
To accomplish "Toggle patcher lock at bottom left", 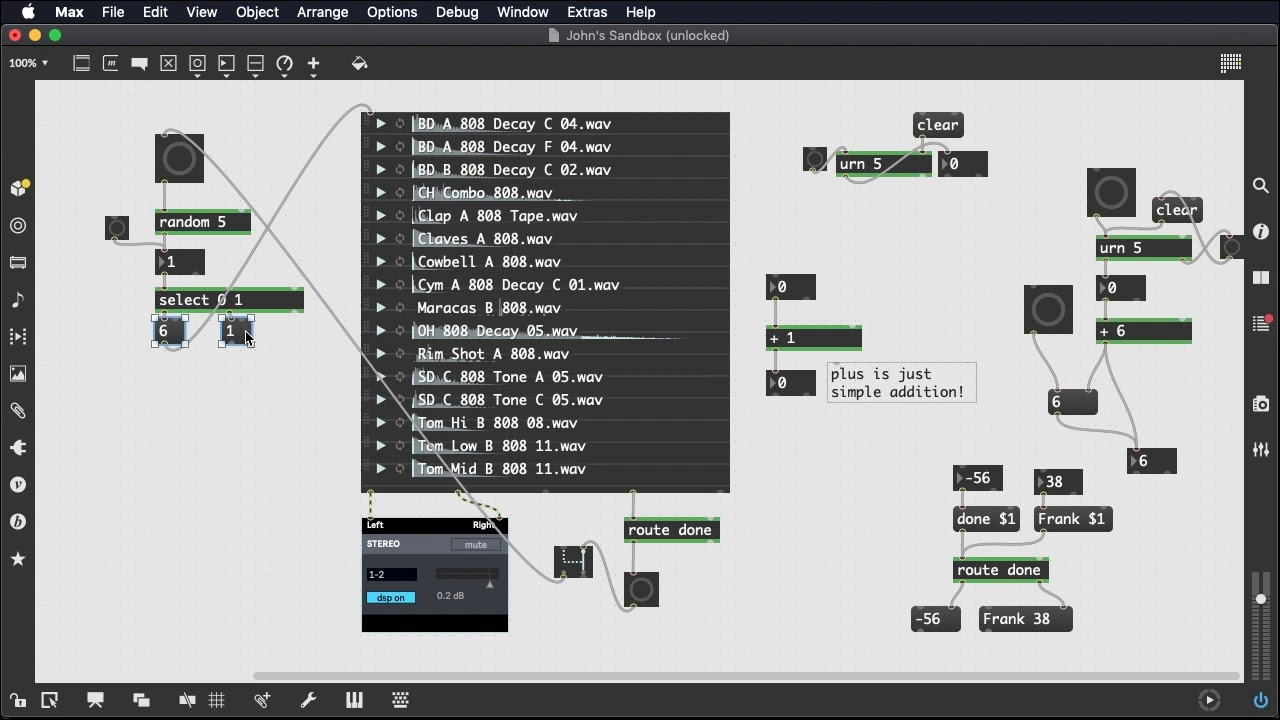I will (x=18, y=700).
